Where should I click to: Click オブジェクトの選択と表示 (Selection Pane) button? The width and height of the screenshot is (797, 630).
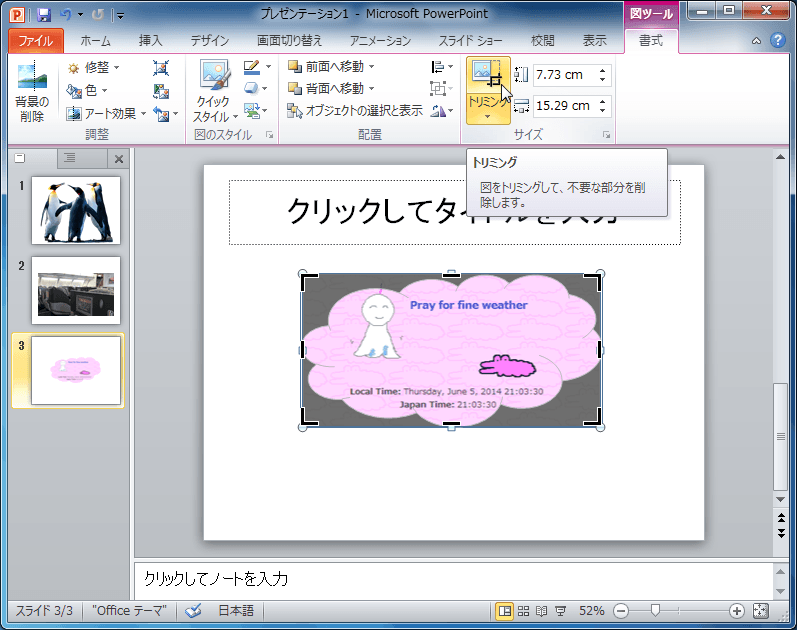[x=355, y=111]
